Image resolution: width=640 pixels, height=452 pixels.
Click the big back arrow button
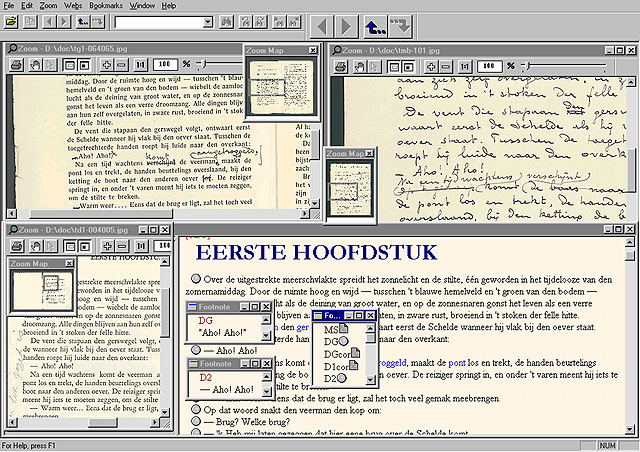[x=322, y=27]
